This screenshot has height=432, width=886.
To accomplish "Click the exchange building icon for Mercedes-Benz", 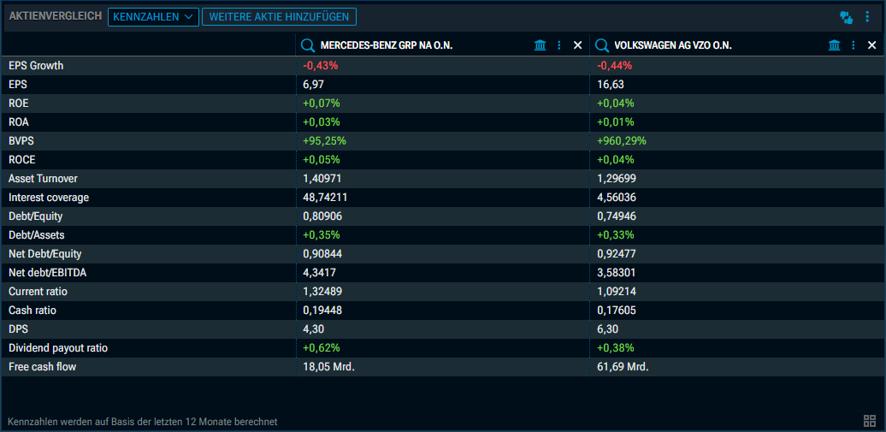I will coord(540,45).
